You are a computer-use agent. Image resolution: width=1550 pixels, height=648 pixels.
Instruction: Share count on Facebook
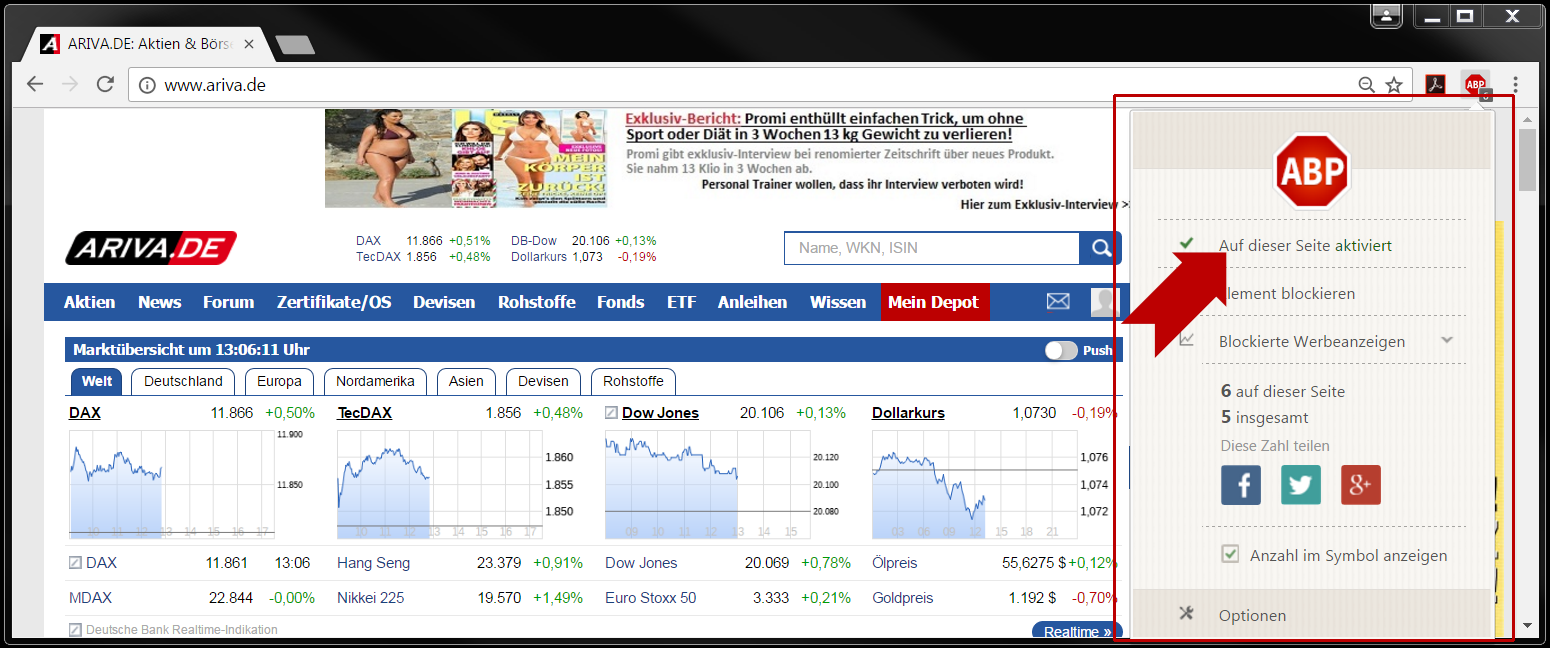click(x=1241, y=485)
